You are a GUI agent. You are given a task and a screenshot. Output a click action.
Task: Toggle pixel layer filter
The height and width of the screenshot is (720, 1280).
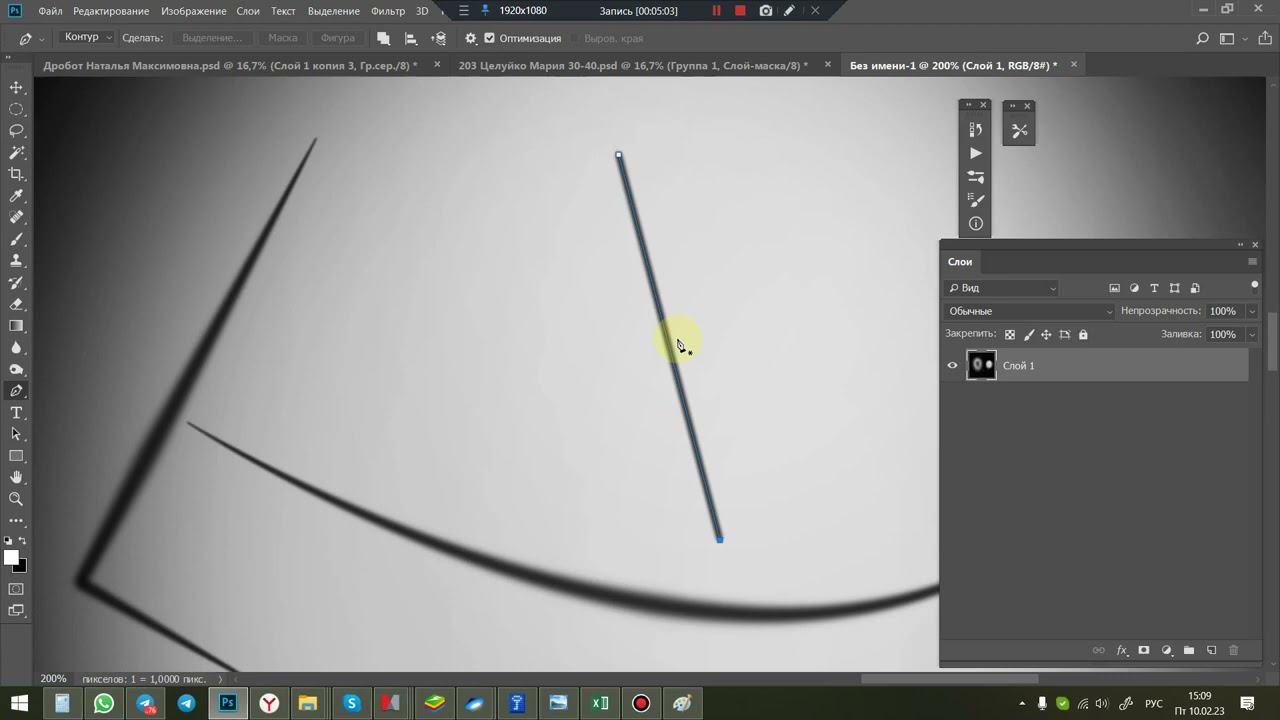[x=1114, y=288]
